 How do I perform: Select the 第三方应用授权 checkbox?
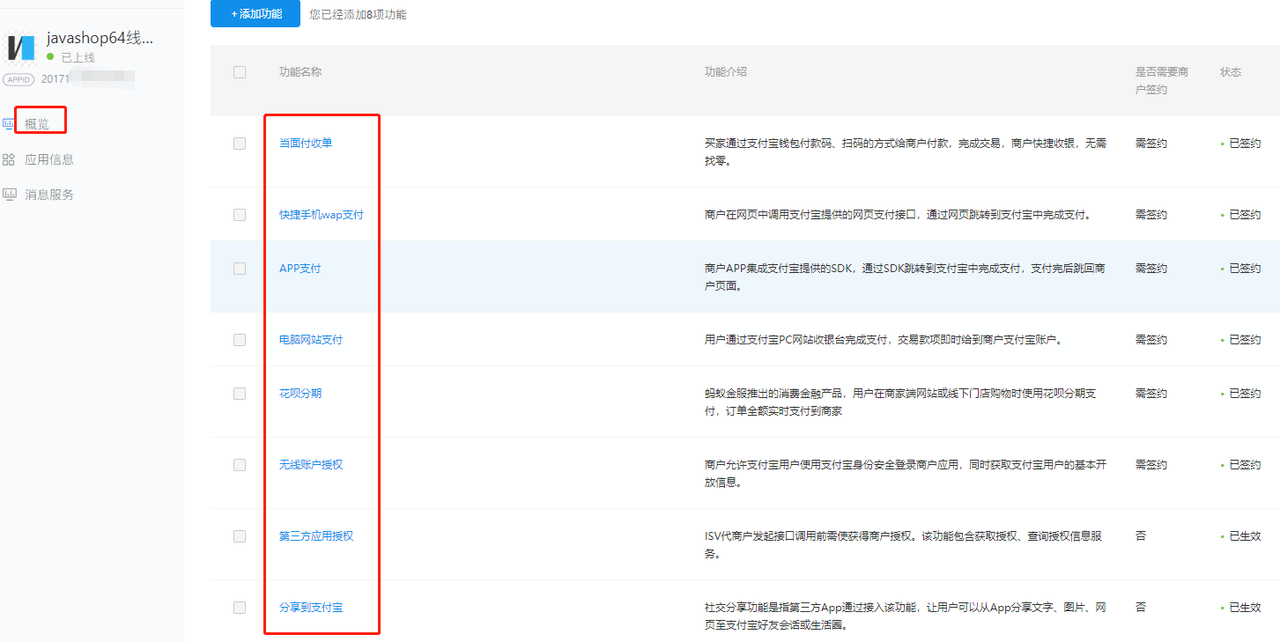pos(239,536)
